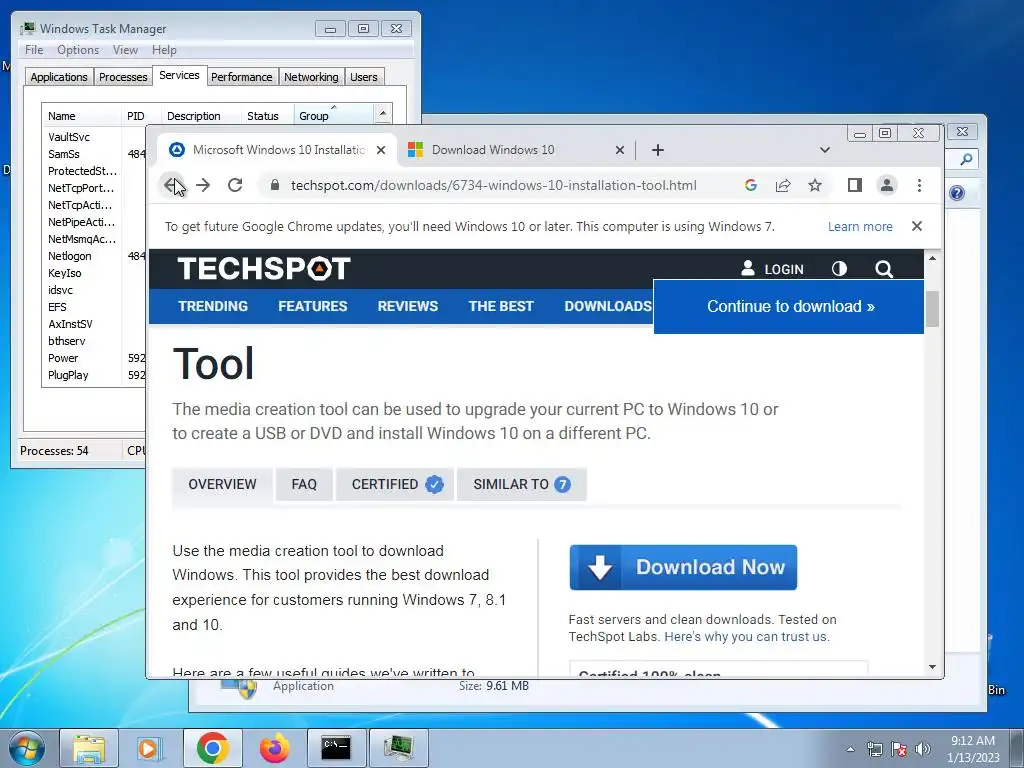
Task: Click the TechSpot logo
Action: point(264,268)
